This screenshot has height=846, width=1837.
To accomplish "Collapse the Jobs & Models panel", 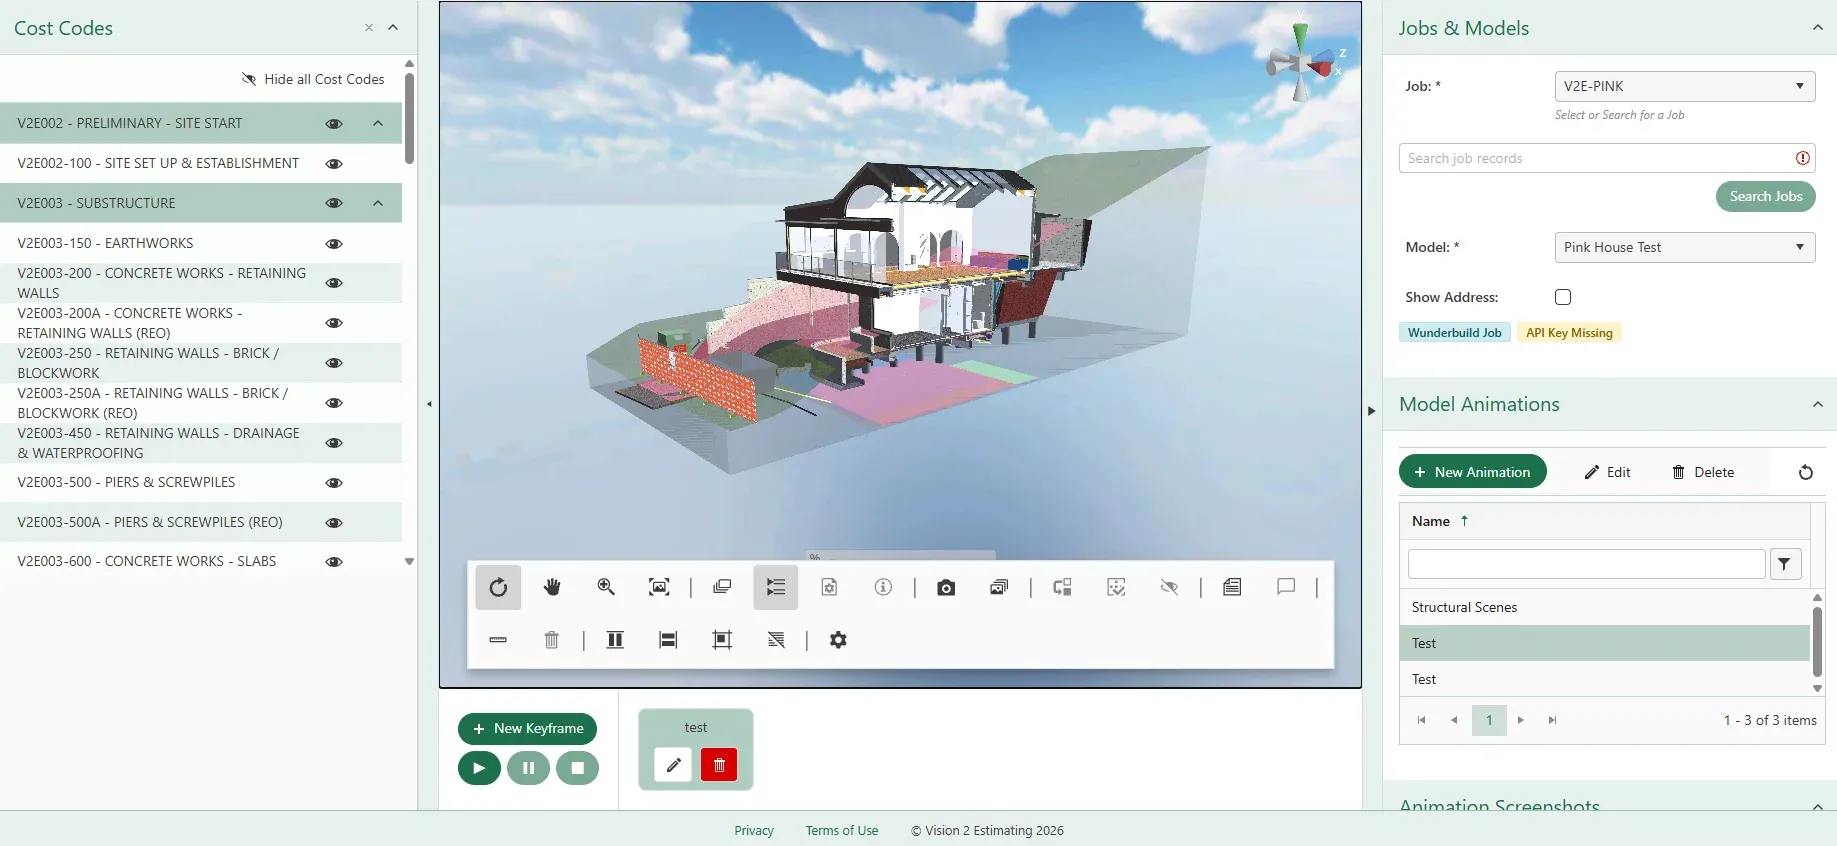I will tap(1818, 28).
